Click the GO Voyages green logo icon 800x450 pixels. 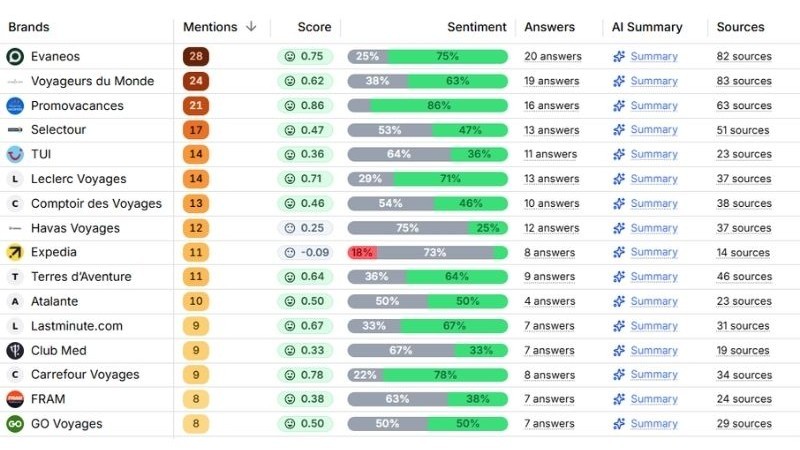15,423
